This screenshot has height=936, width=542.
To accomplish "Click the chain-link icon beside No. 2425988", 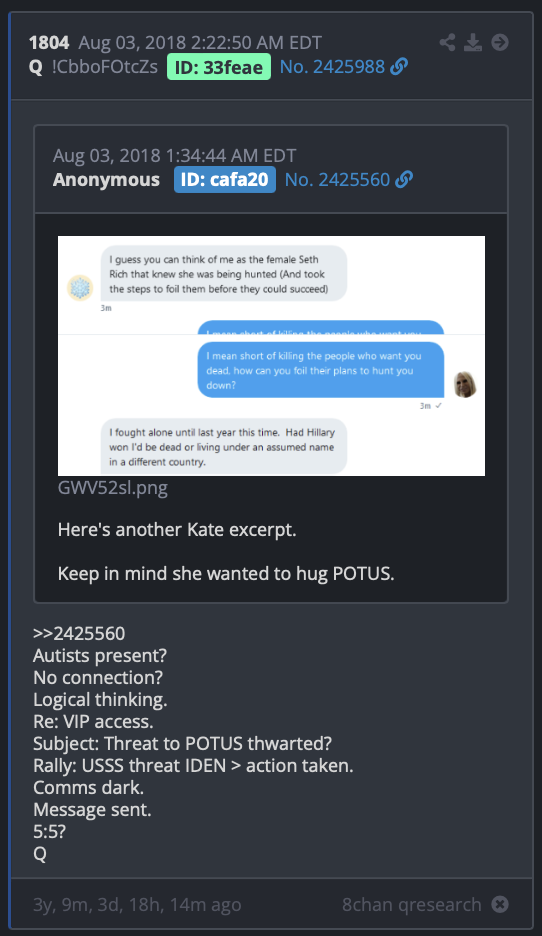I will (399, 67).
